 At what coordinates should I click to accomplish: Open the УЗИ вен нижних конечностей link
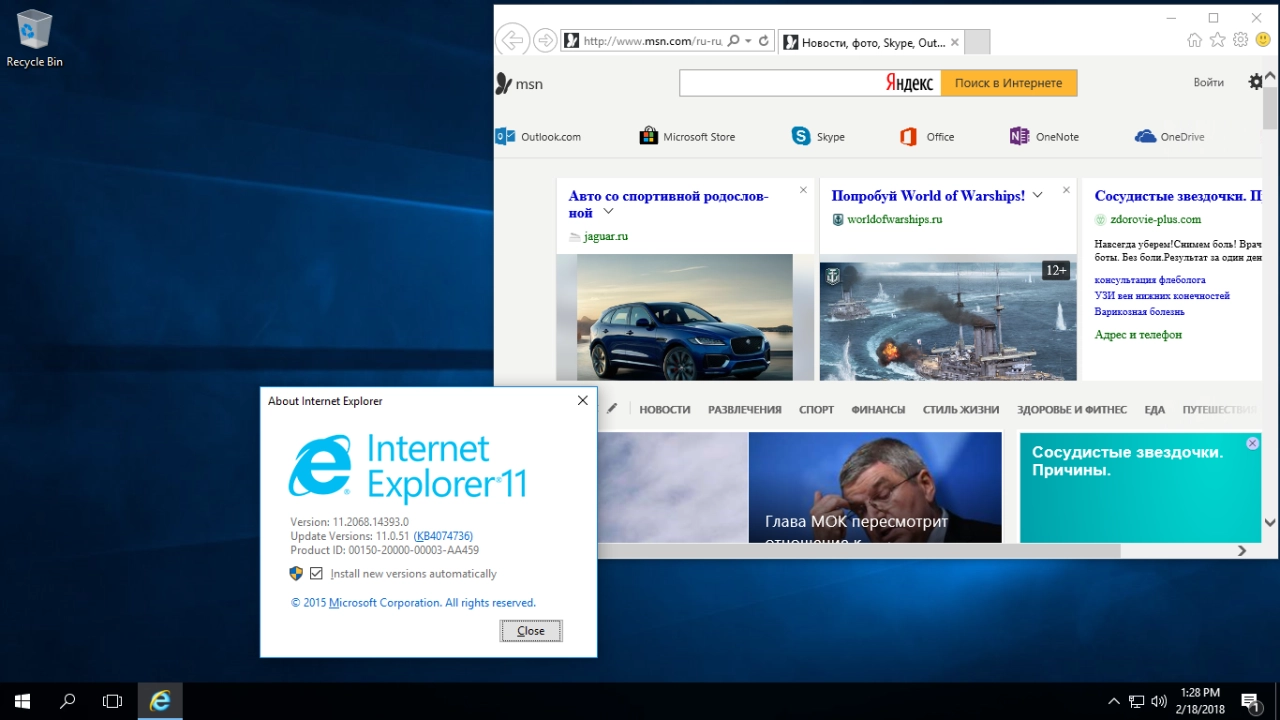tap(1162, 296)
